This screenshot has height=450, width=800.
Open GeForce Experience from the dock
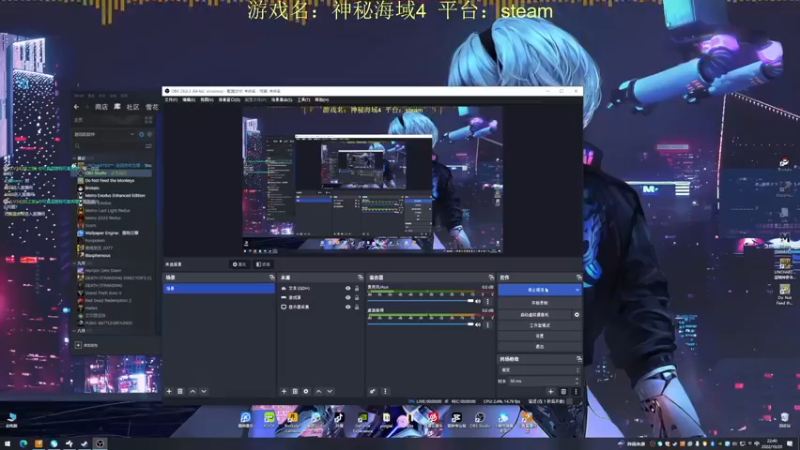click(363, 419)
